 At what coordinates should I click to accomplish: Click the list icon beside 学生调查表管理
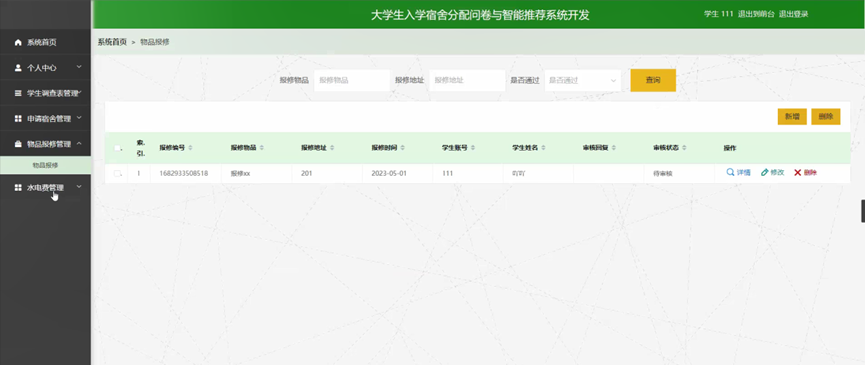click(x=18, y=93)
